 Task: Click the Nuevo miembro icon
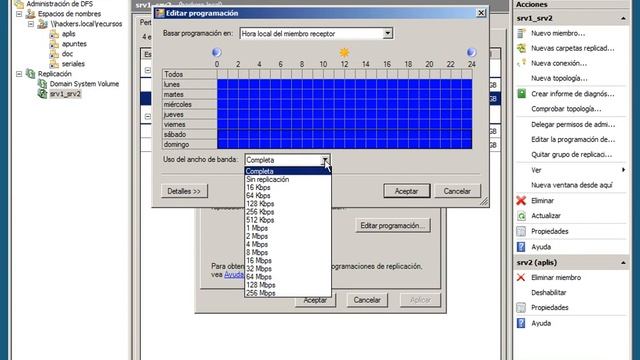tap(521, 33)
